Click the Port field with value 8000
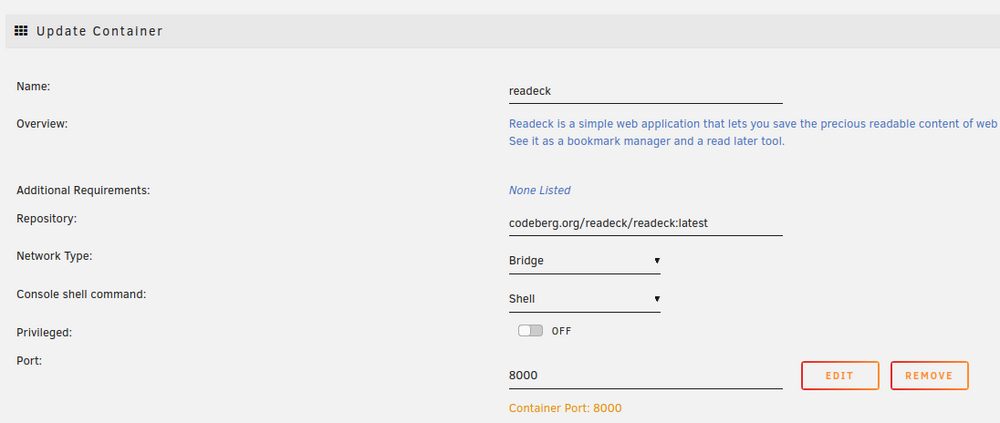 tap(645, 376)
